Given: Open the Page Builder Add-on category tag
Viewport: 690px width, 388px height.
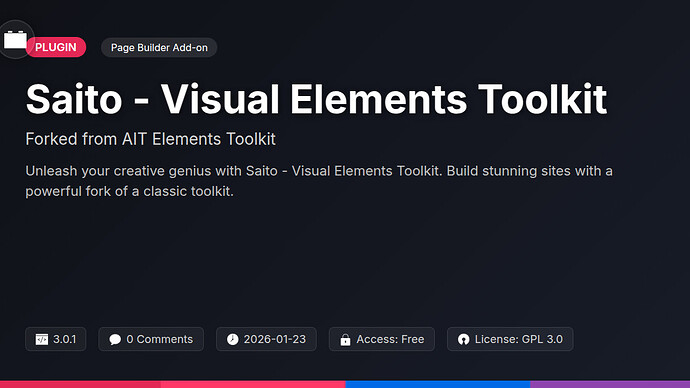Looking at the screenshot, I should coord(159,48).
